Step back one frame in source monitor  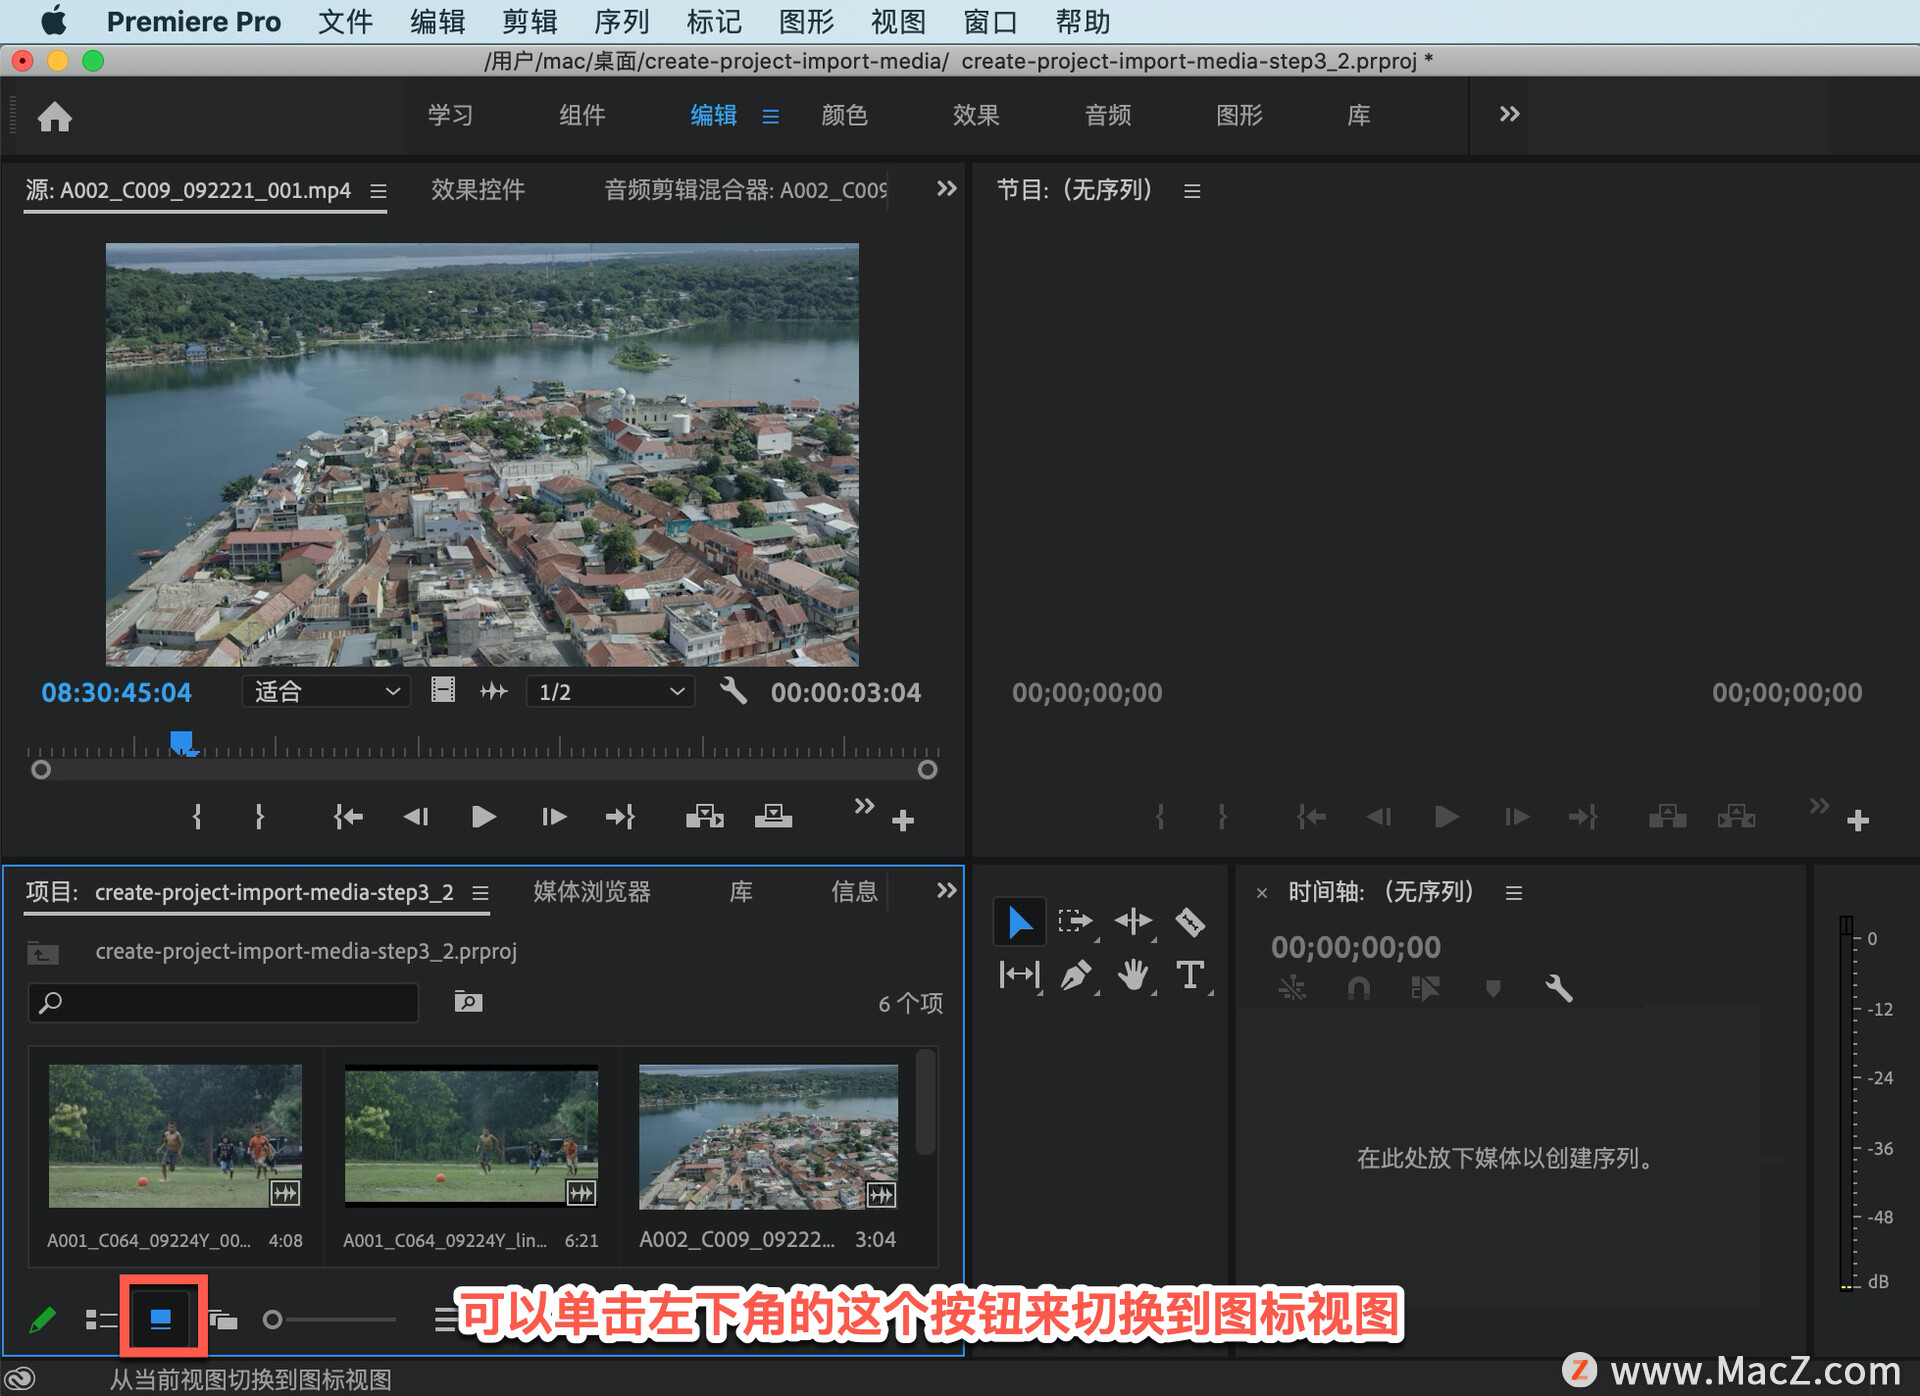tap(416, 817)
